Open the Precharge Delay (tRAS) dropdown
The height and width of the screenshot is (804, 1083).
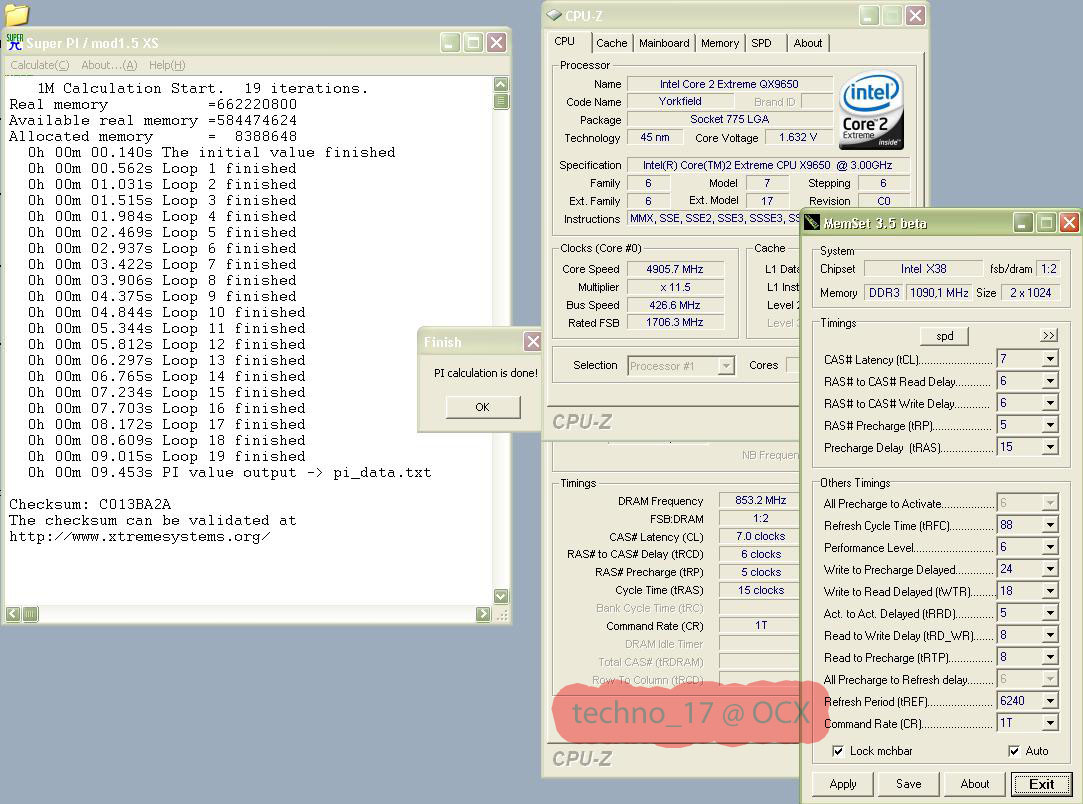coord(1050,448)
